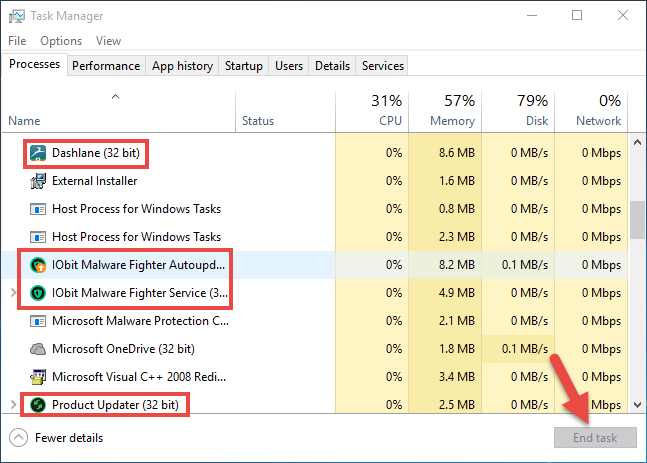Click 8.6 MB memory value for Dashlane
The image size is (647, 463).
tap(456, 153)
